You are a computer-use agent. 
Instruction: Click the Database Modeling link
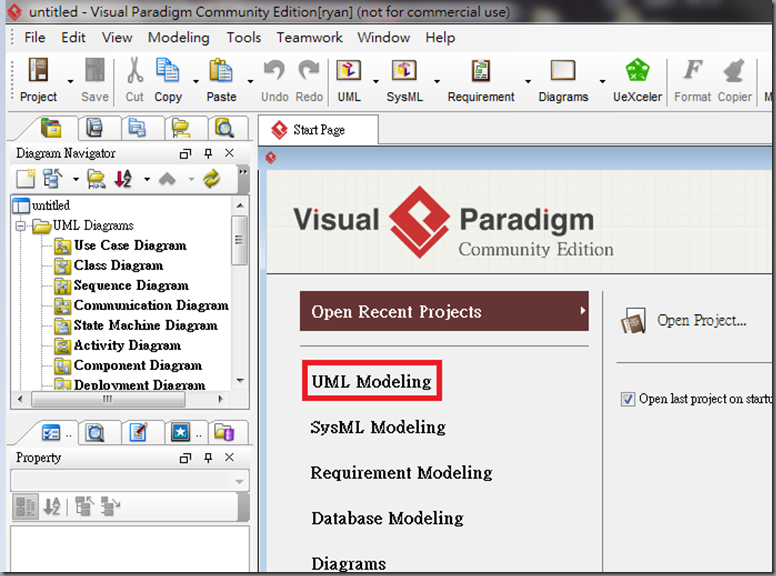388,518
